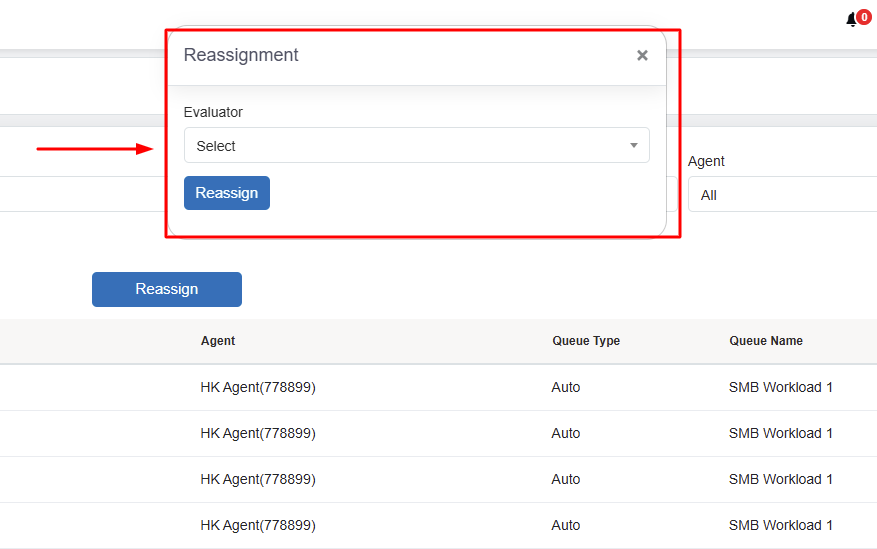Select HK Agent(778899) in the fourth row
Viewport: 877px width, 549px height.
pyautogui.click(x=258, y=525)
